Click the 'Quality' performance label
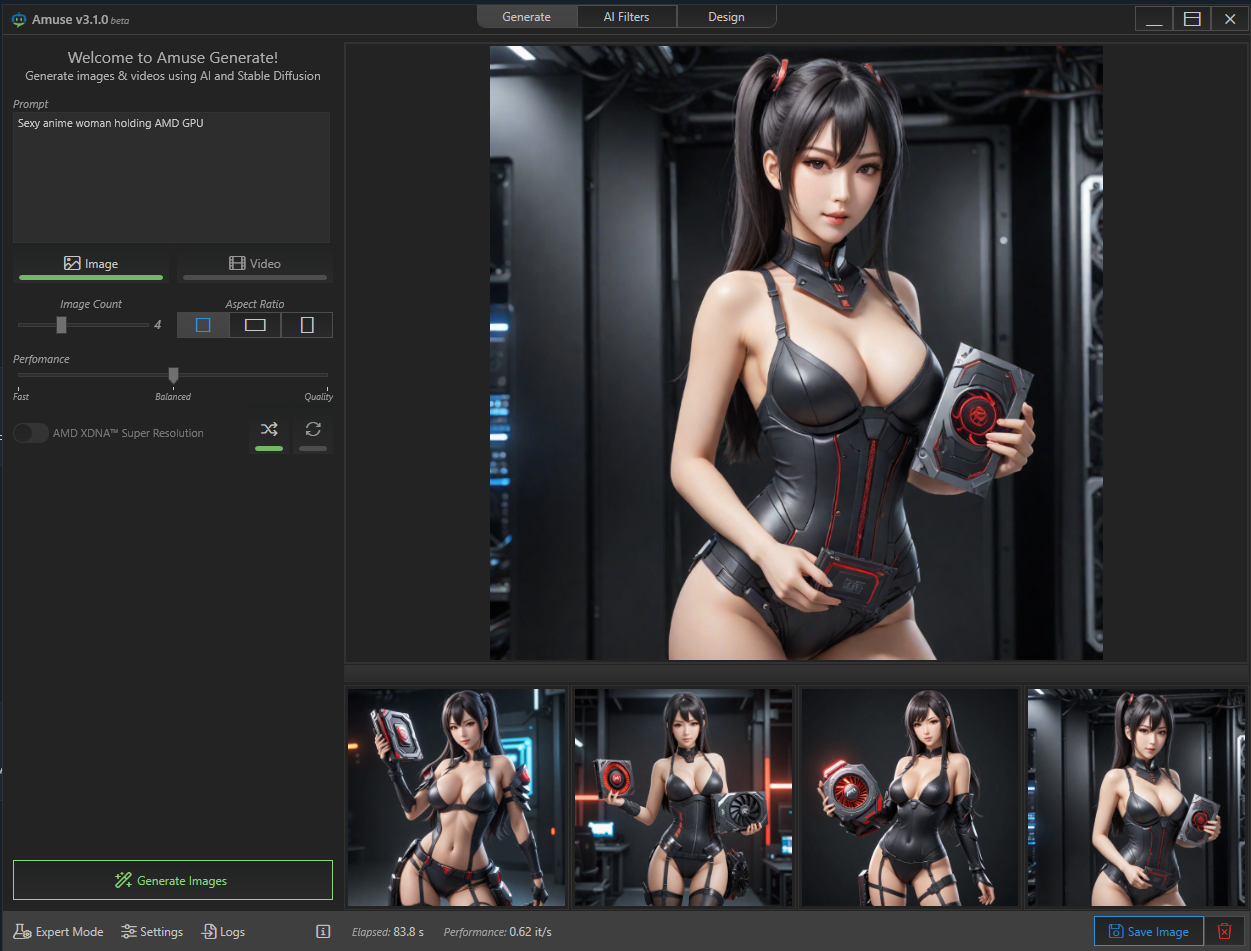 (x=319, y=397)
